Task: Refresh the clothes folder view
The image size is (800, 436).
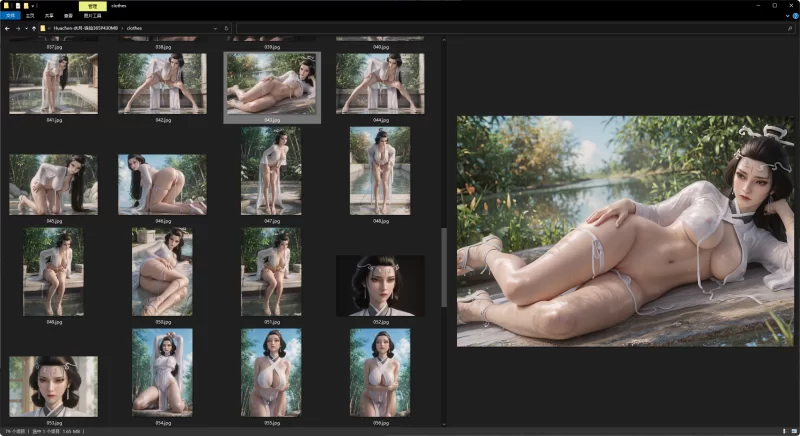Action: tap(227, 29)
